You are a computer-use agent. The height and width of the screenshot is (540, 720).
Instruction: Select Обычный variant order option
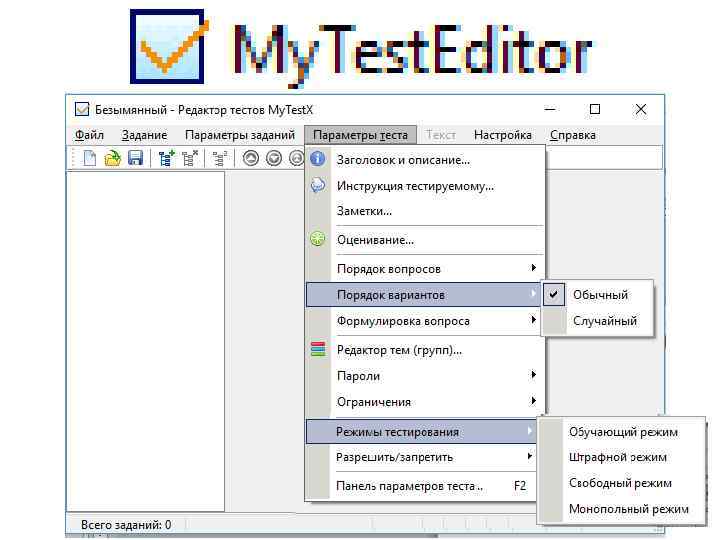(597, 294)
